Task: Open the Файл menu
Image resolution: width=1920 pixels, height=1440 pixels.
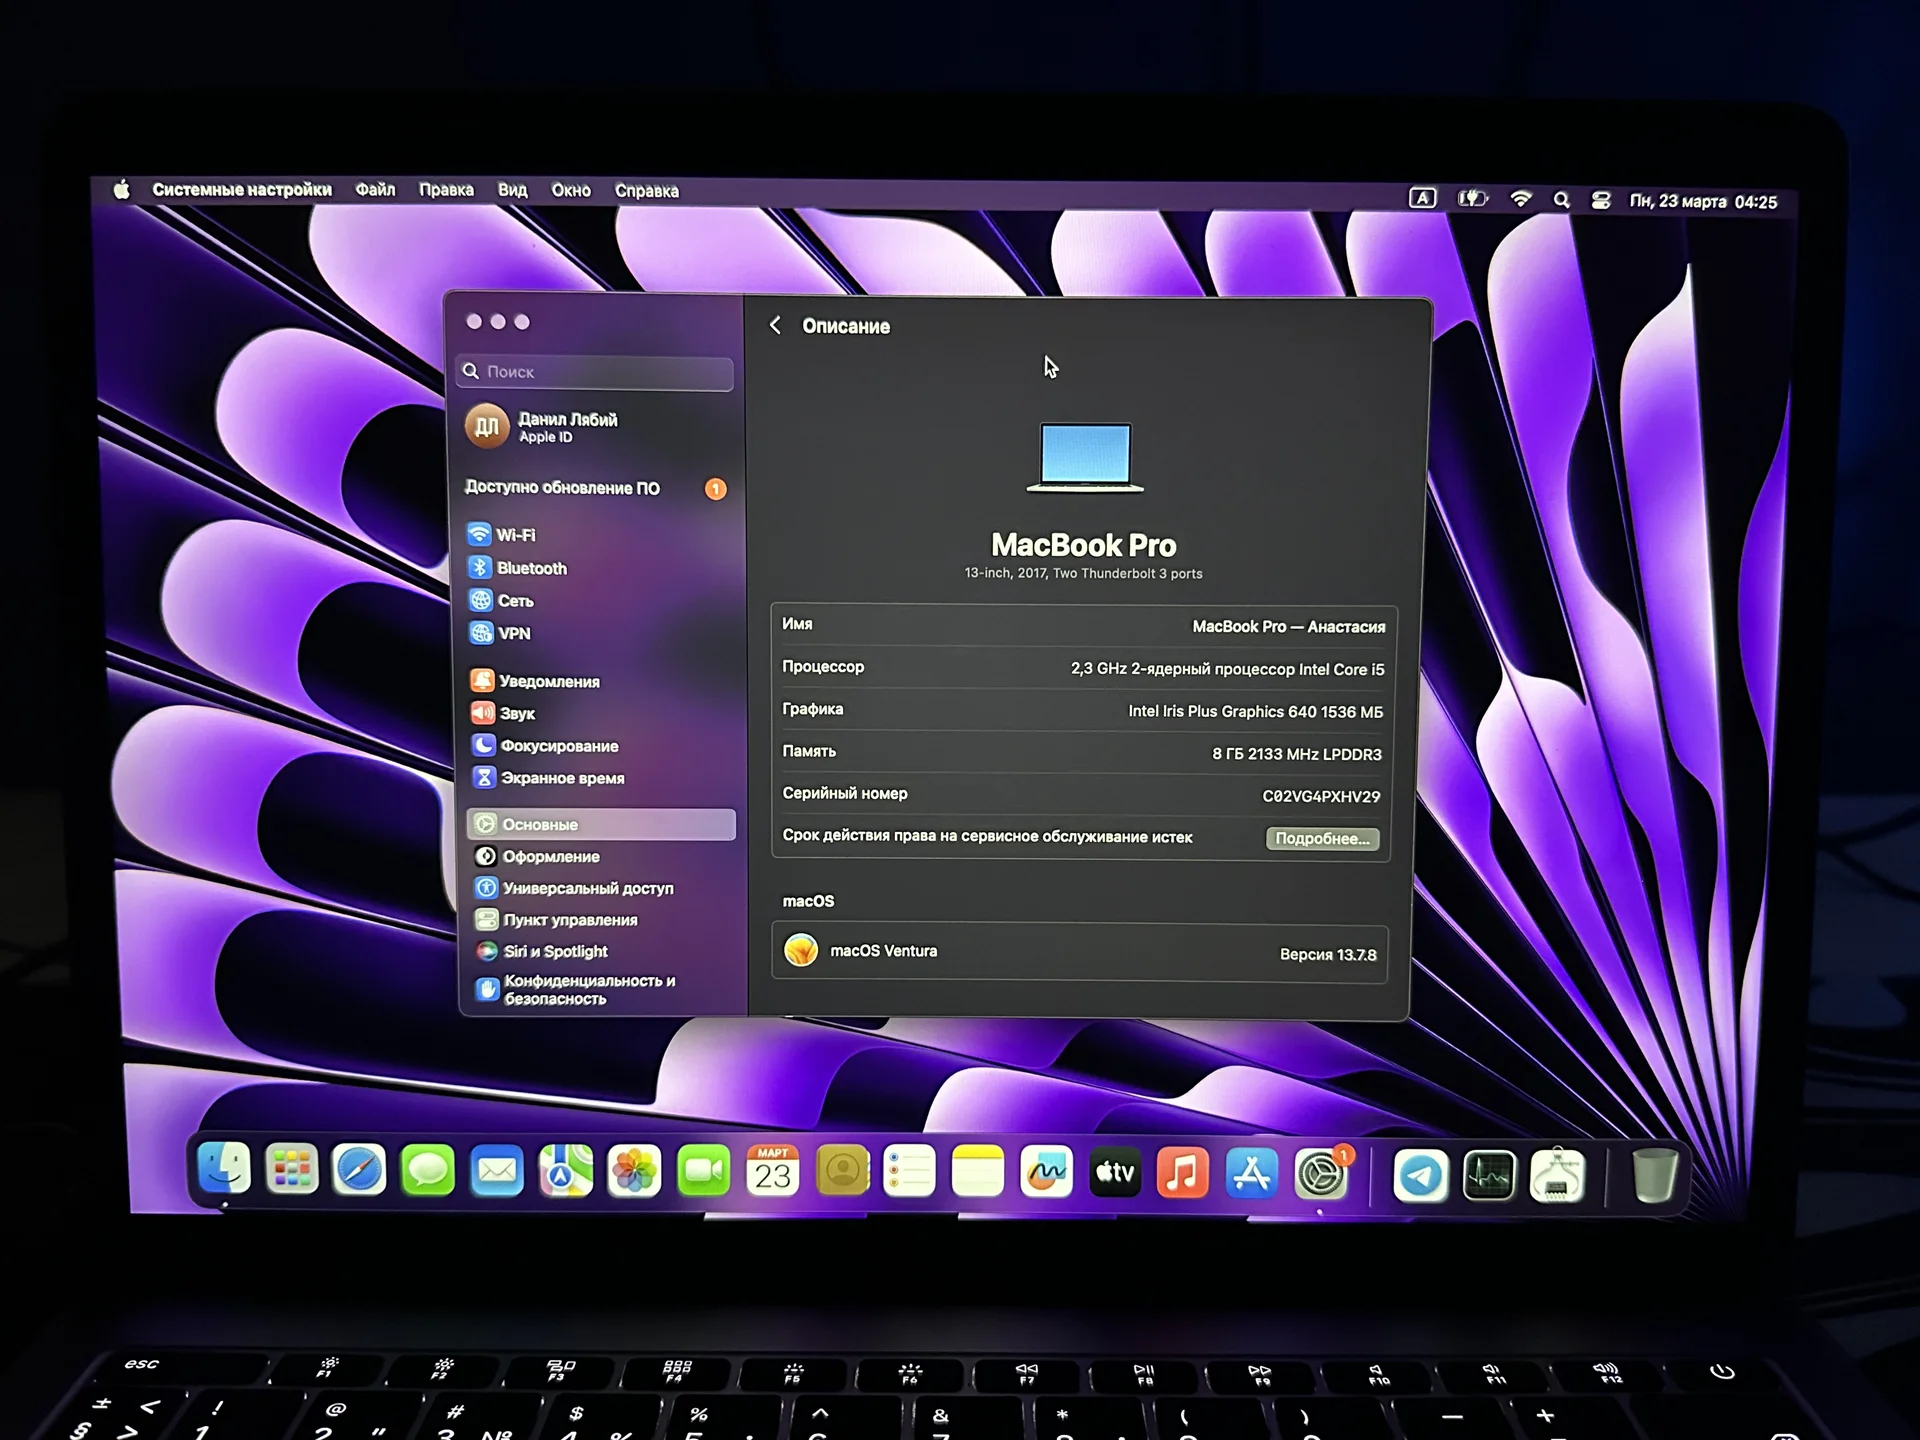Action: point(375,189)
